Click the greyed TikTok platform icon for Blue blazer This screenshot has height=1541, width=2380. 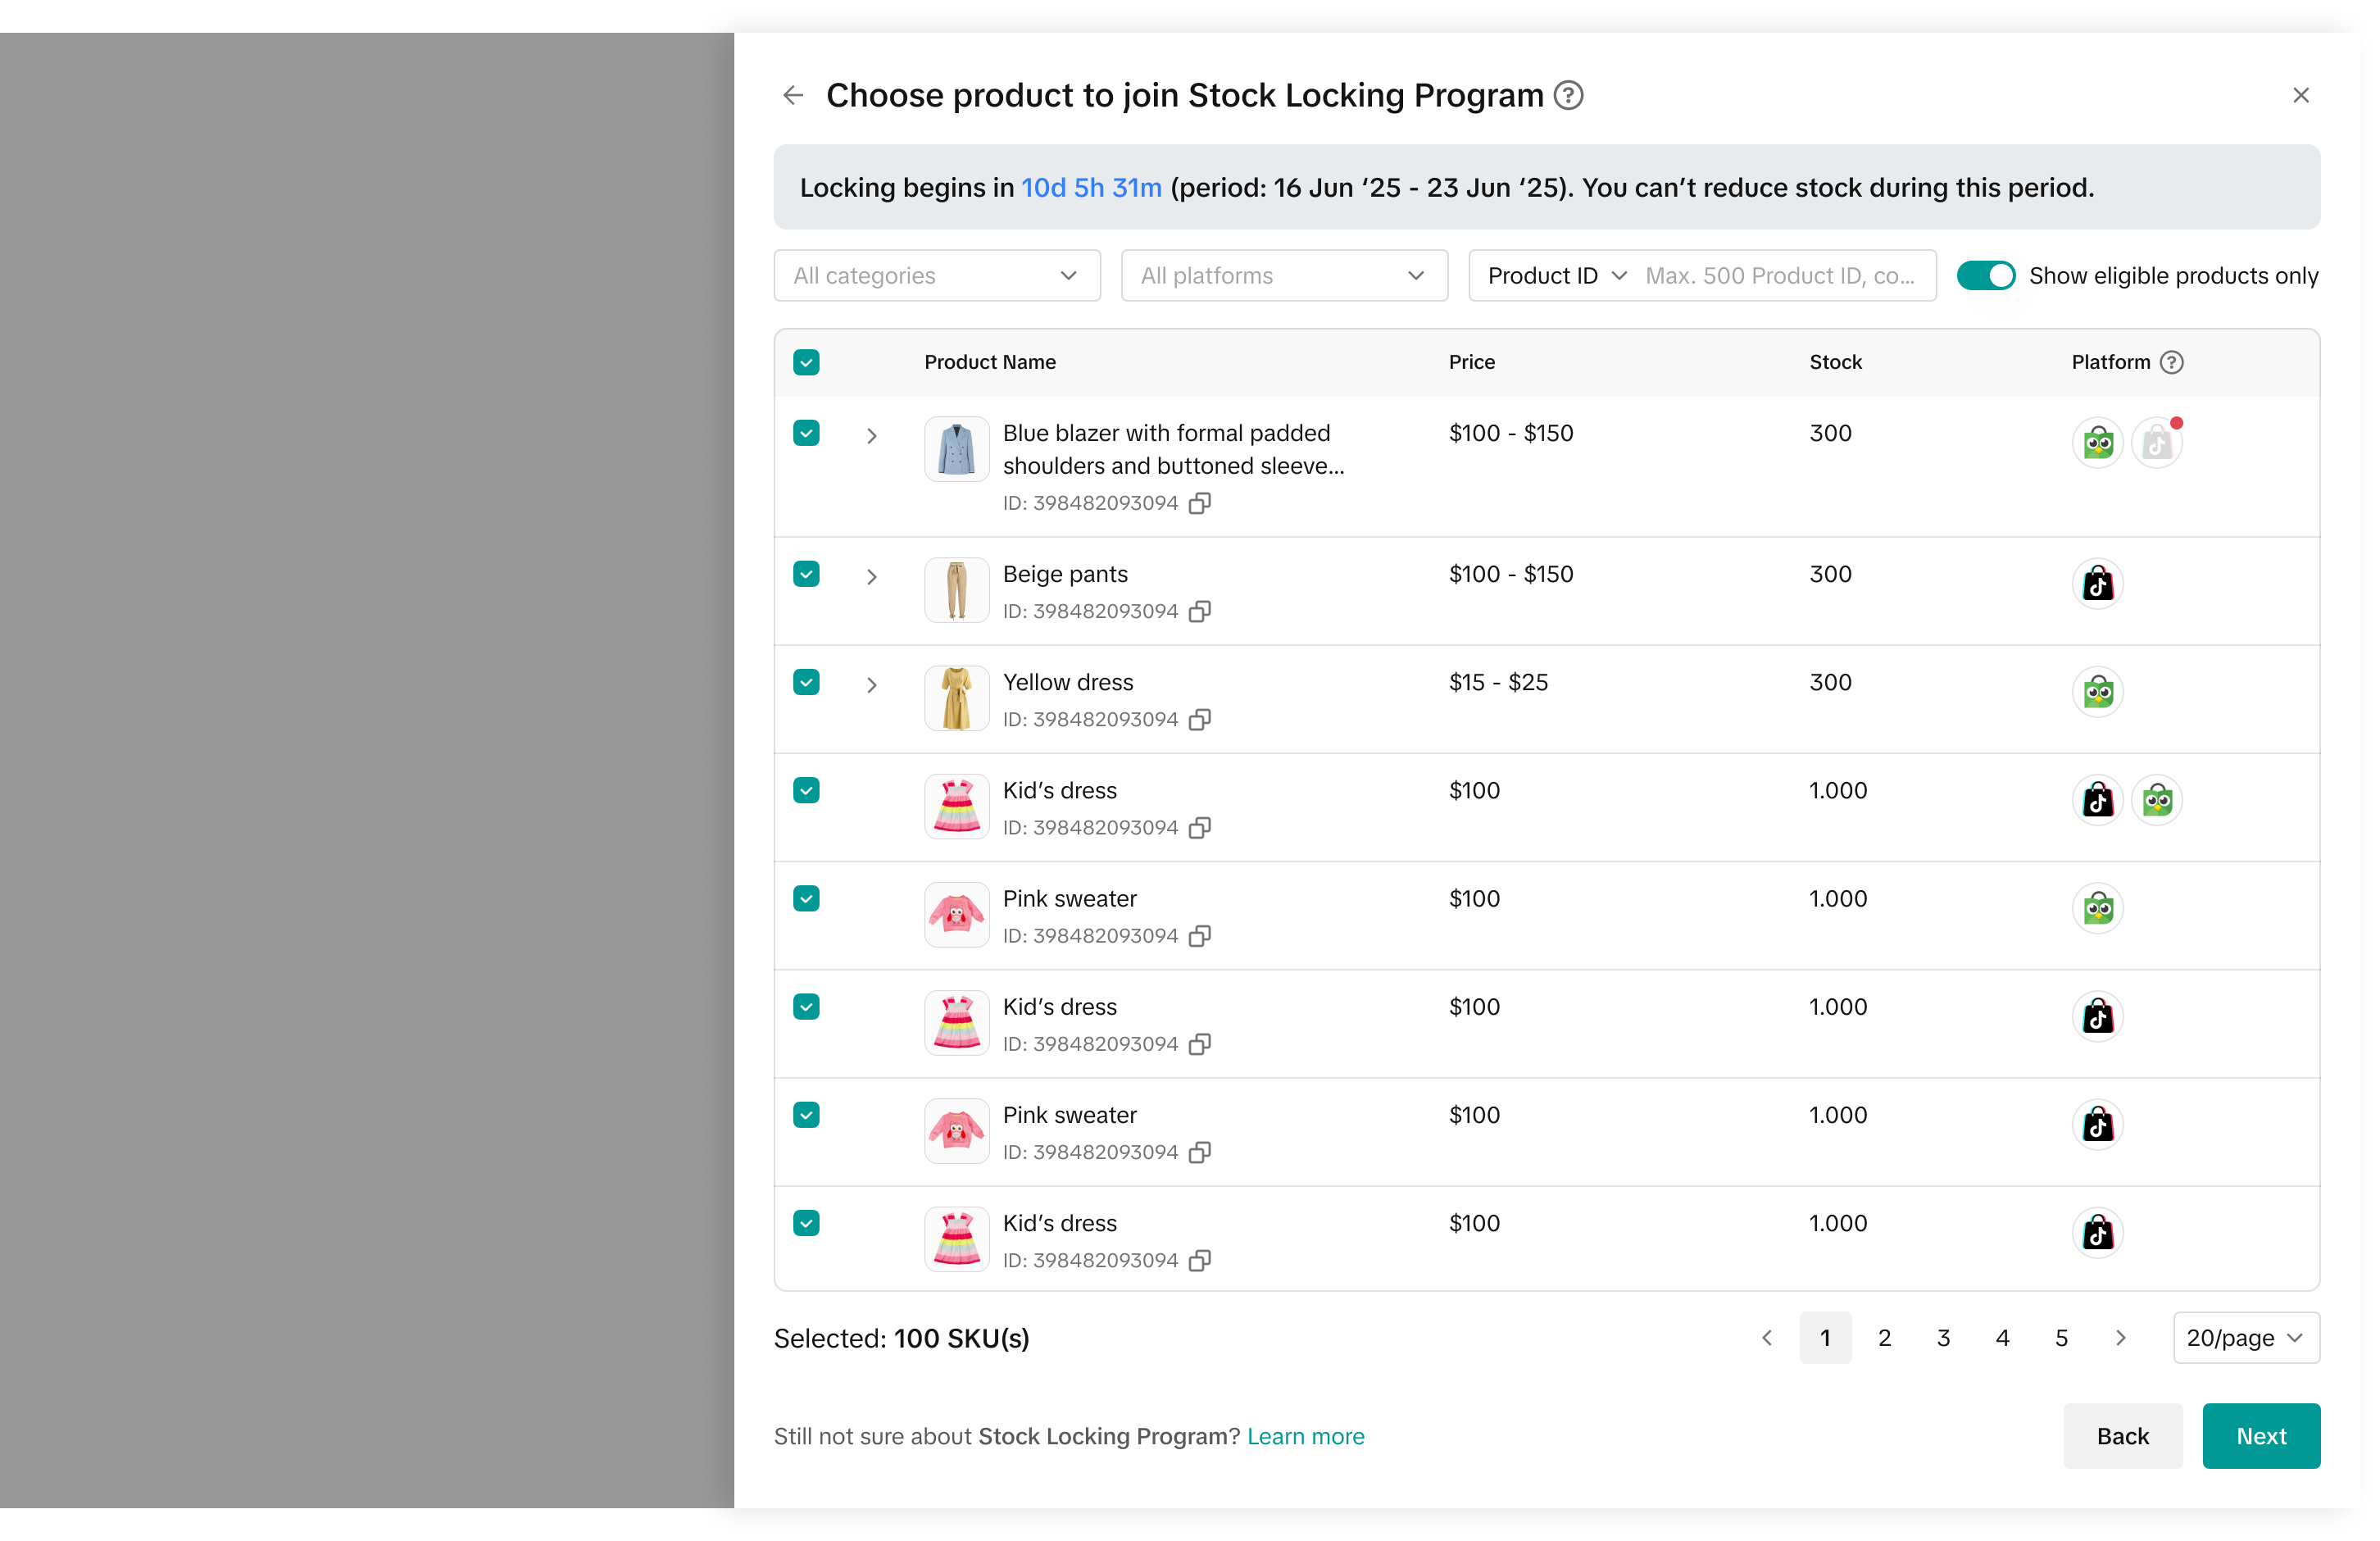point(2156,442)
